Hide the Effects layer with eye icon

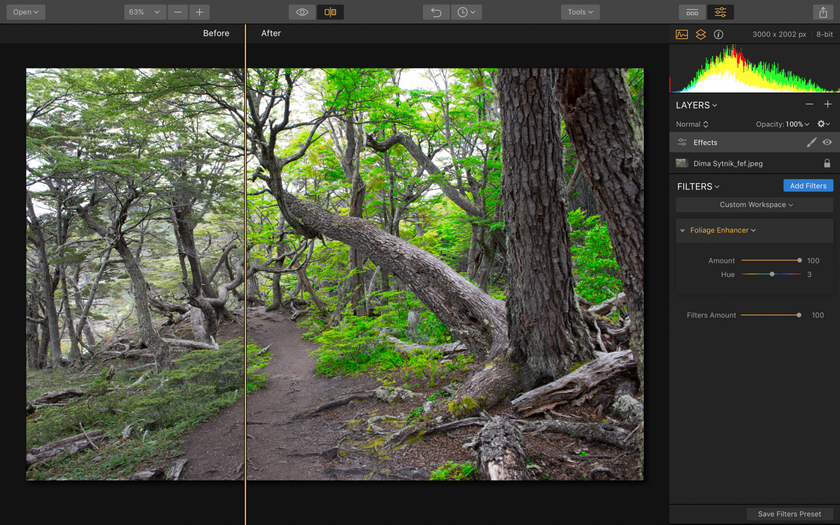(827, 142)
